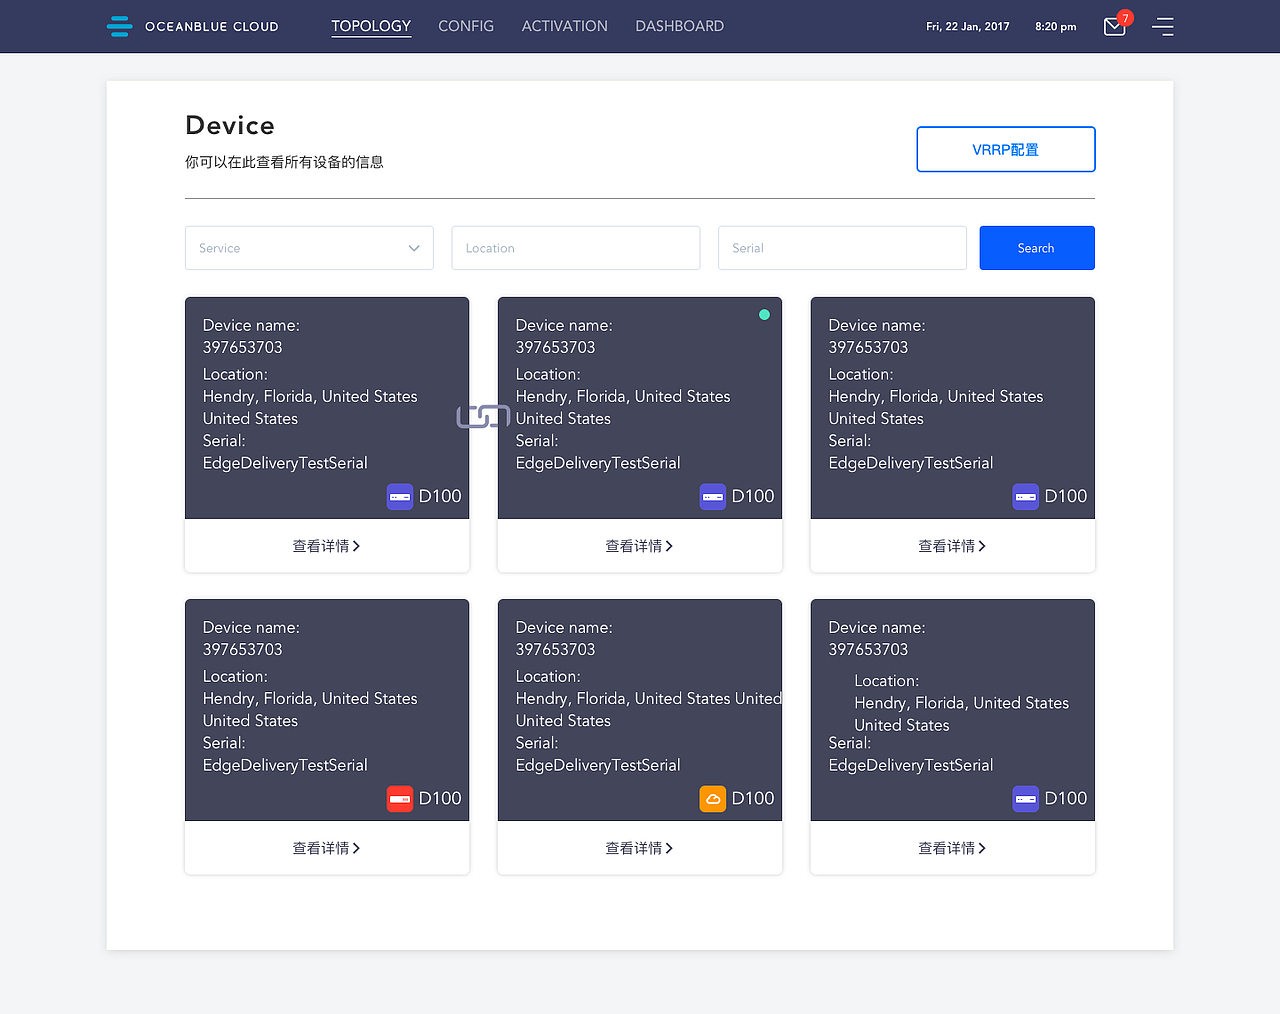The width and height of the screenshot is (1280, 1014).
Task: Go to the DASHBOARD tab
Action: [x=680, y=26]
